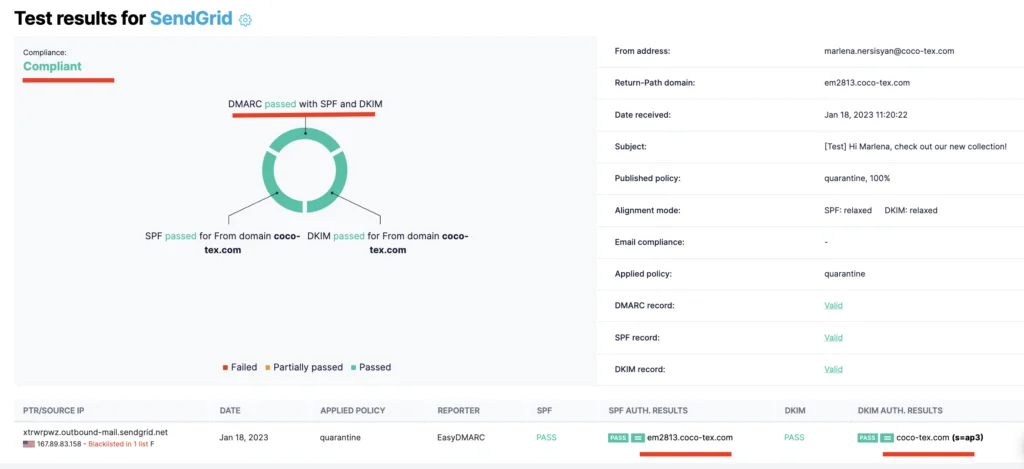Click the alignment equals icon for em2813.coco-tex.com

637,438
